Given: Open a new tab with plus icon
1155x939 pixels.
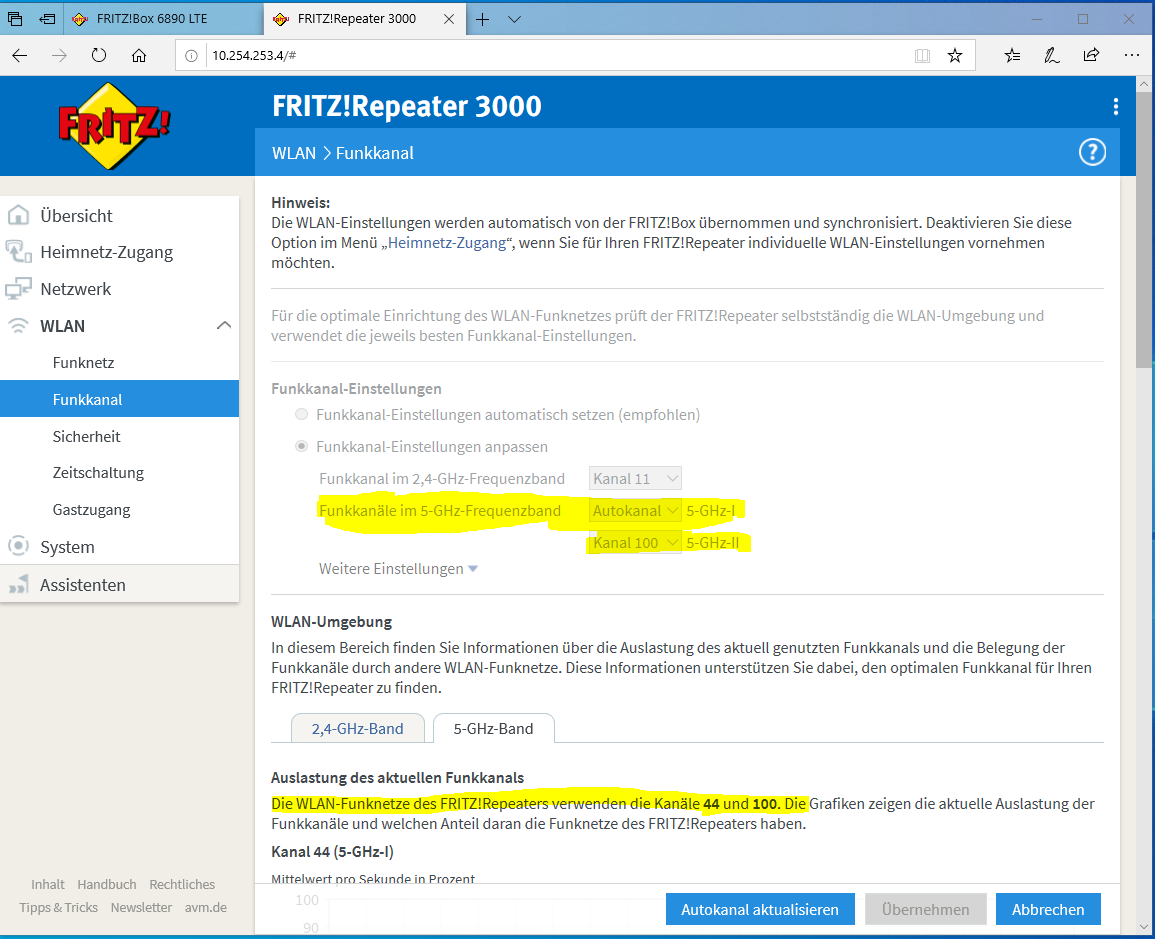Looking at the screenshot, I should tap(482, 19).
